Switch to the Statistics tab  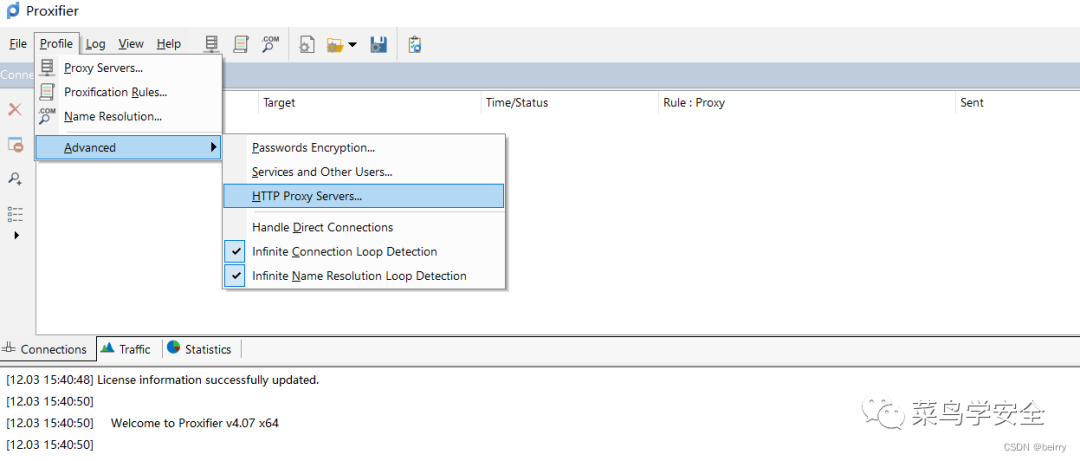[200, 349]
